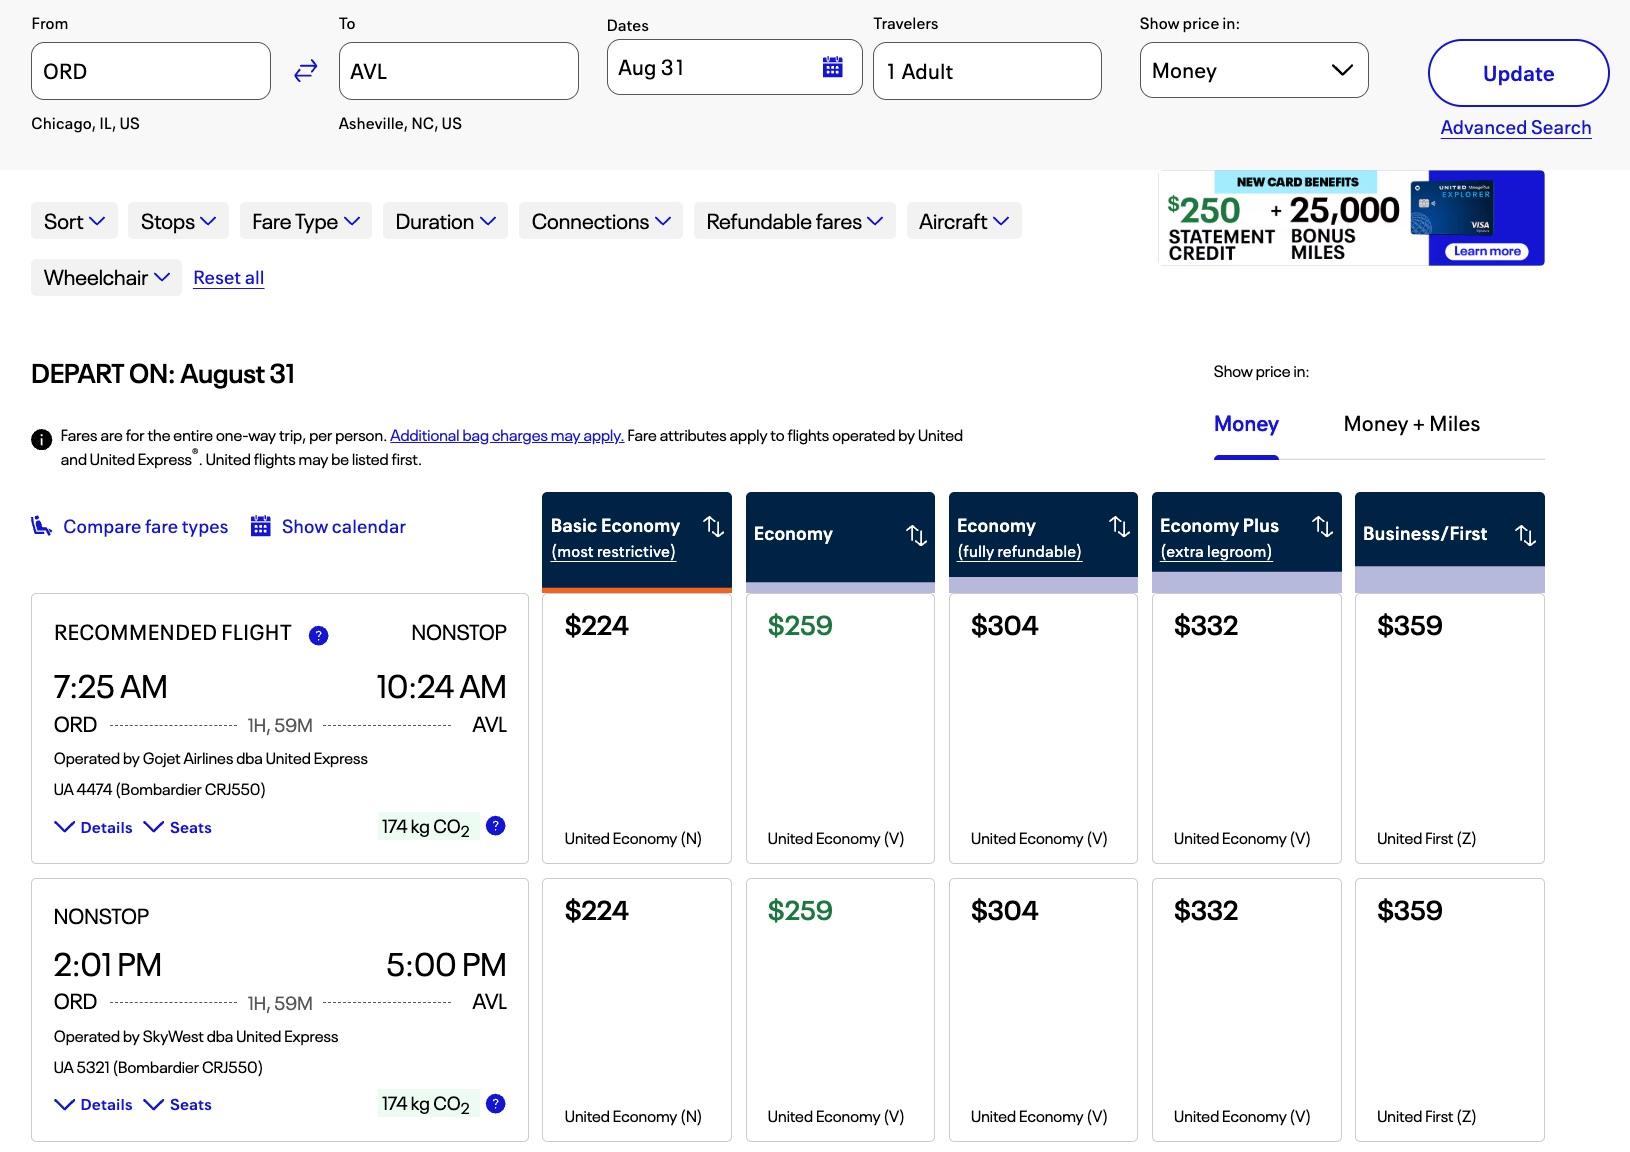Click the Dates Aug 31 field
The image size is (1630, 1152).
tap(735, 67)
